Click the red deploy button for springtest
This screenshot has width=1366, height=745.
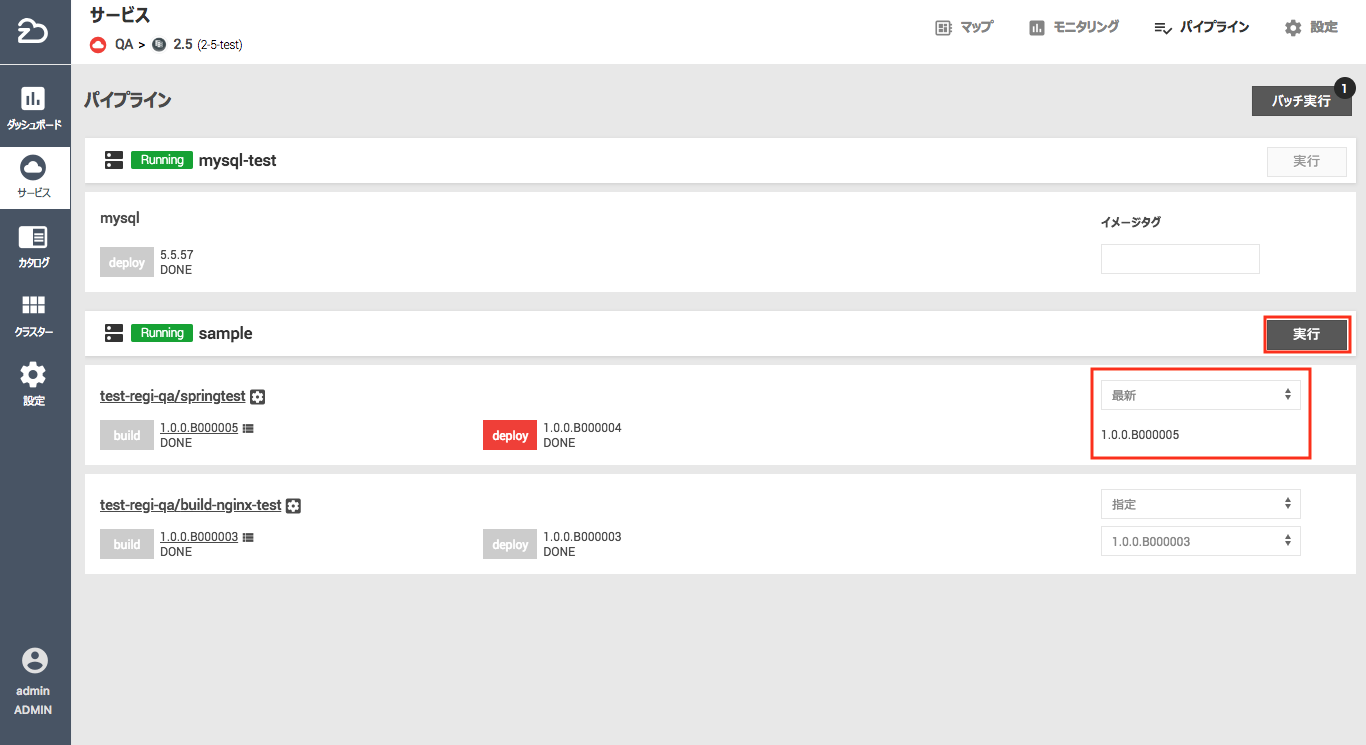click(510, 435)
